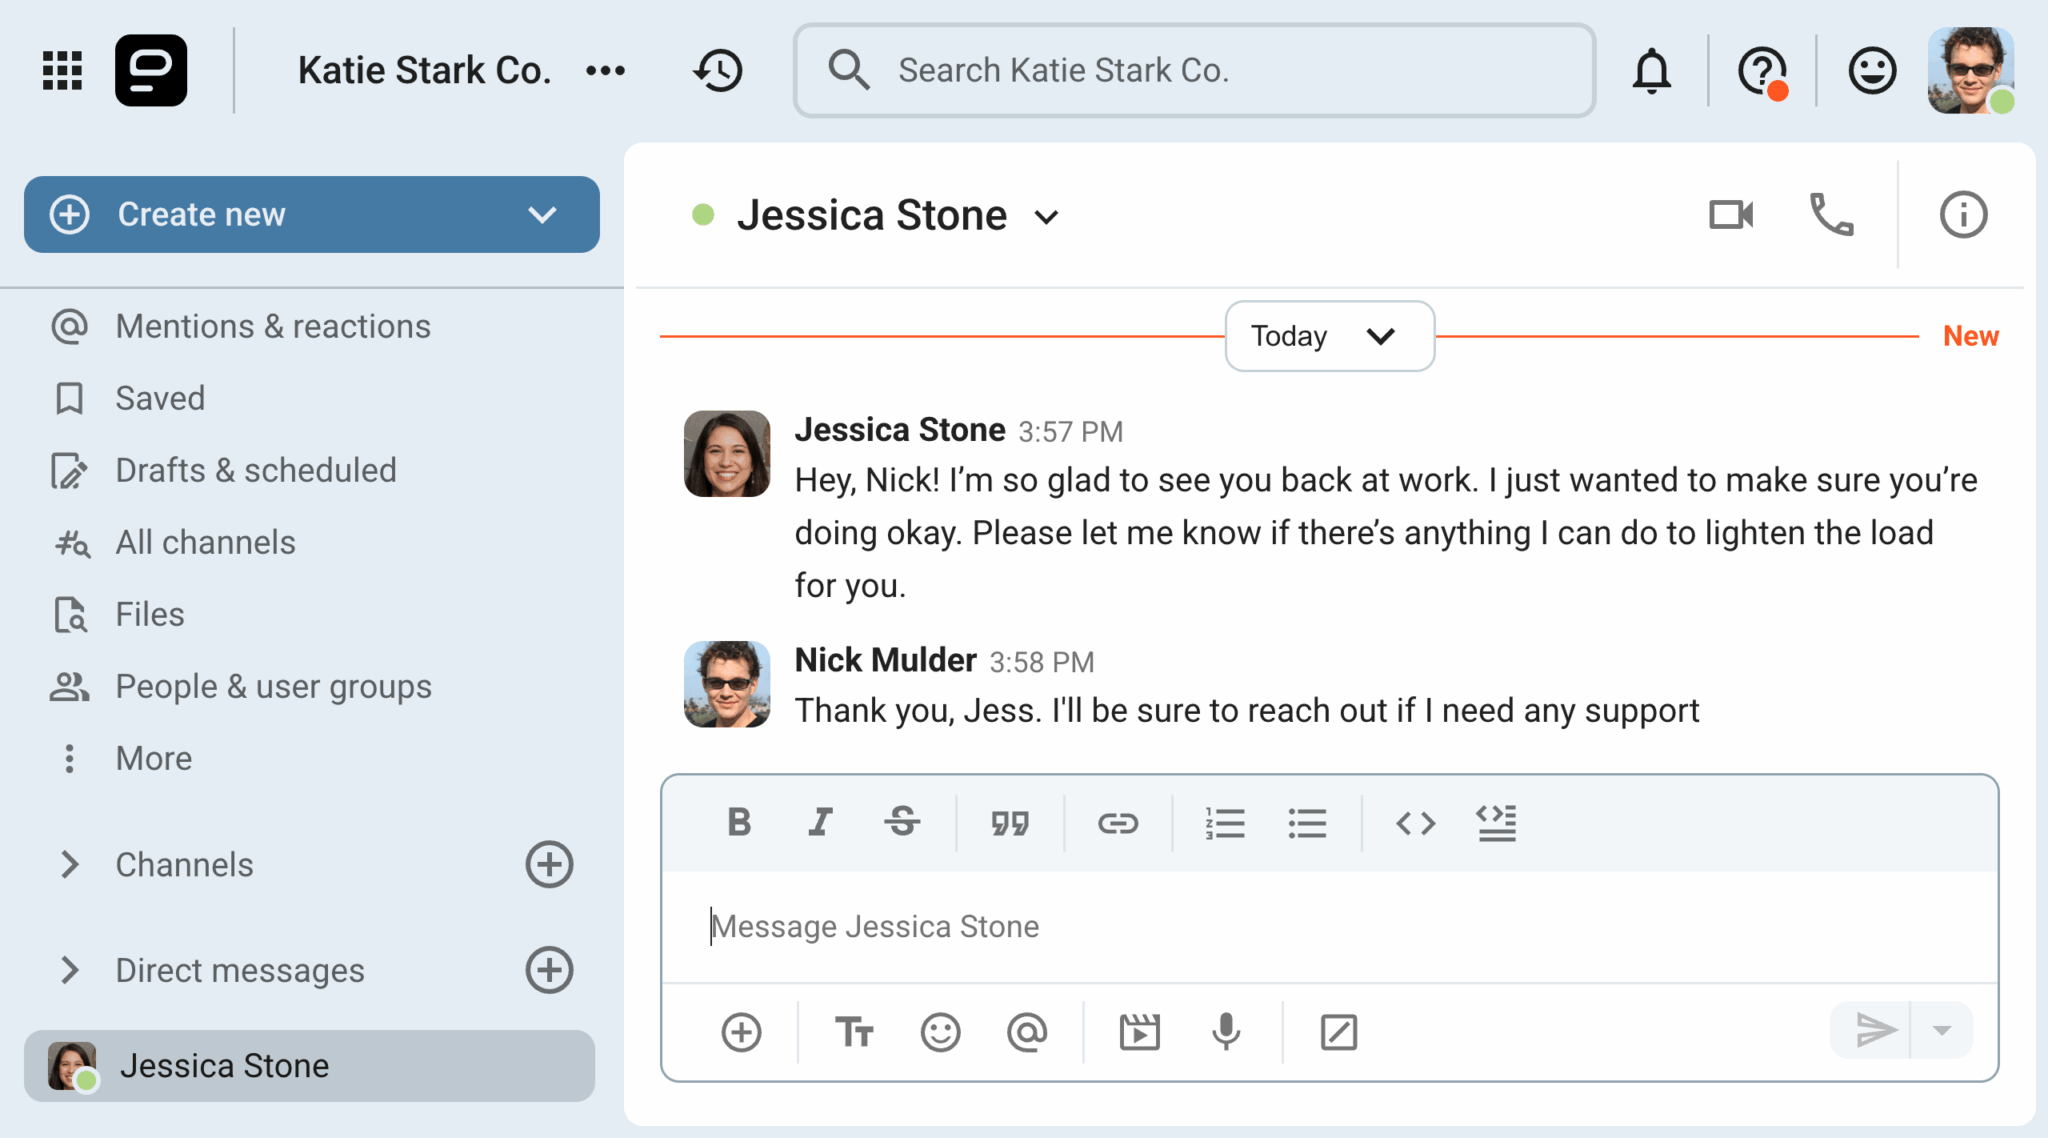2048x1138 pixels.
Task: Record an audio clip with microphone
Action: tap(1226, 1031)
